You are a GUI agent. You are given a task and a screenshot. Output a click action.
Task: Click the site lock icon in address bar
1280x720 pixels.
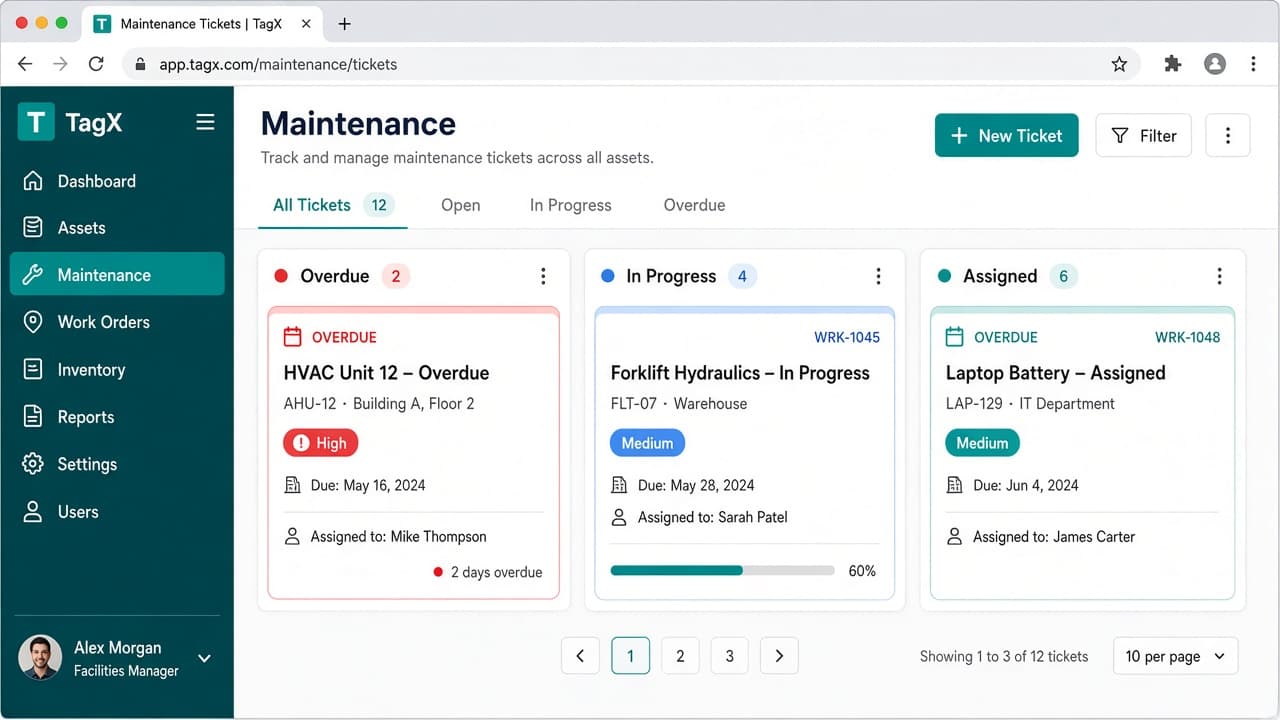tap(140, 64)
